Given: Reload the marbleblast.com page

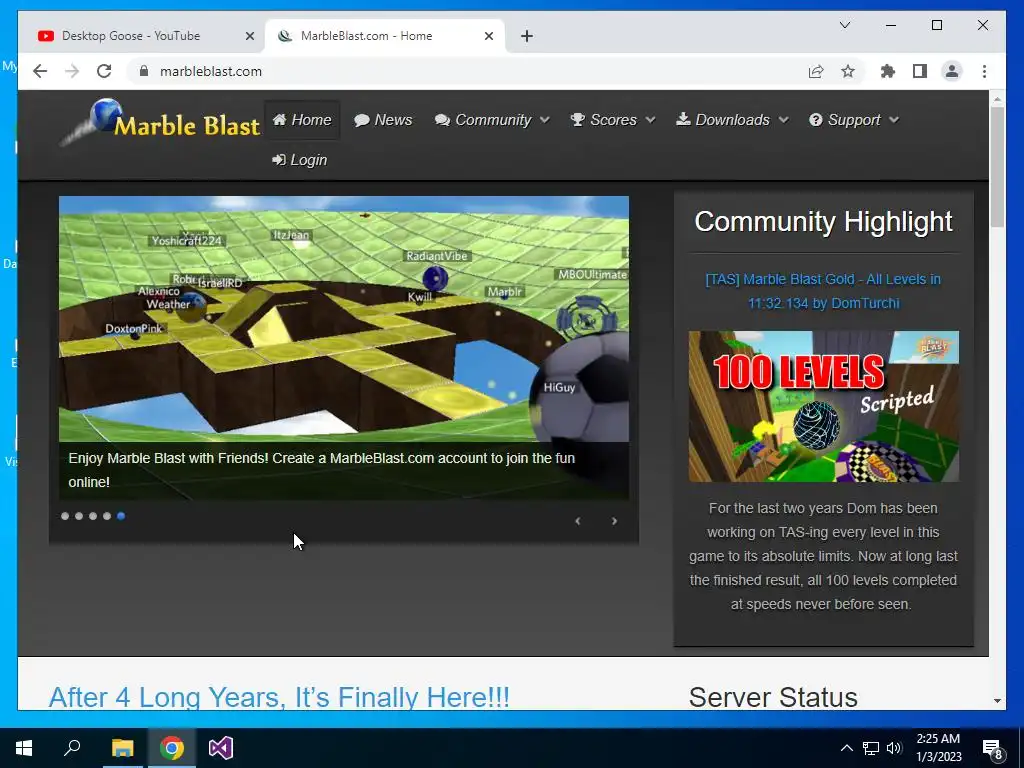Looking at the screenshot, I should (104, 71).
